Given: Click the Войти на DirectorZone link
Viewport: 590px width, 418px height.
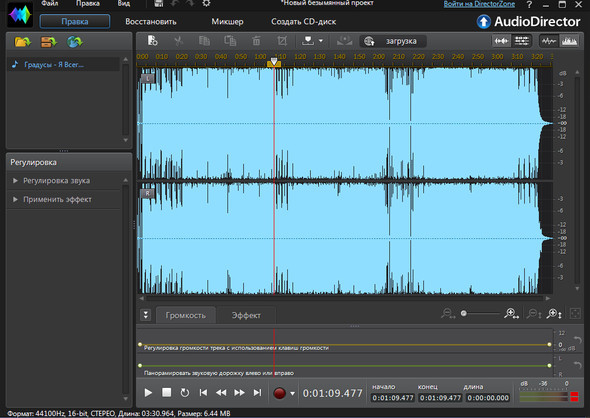Looking at the screenshot, I should point(479,4).
